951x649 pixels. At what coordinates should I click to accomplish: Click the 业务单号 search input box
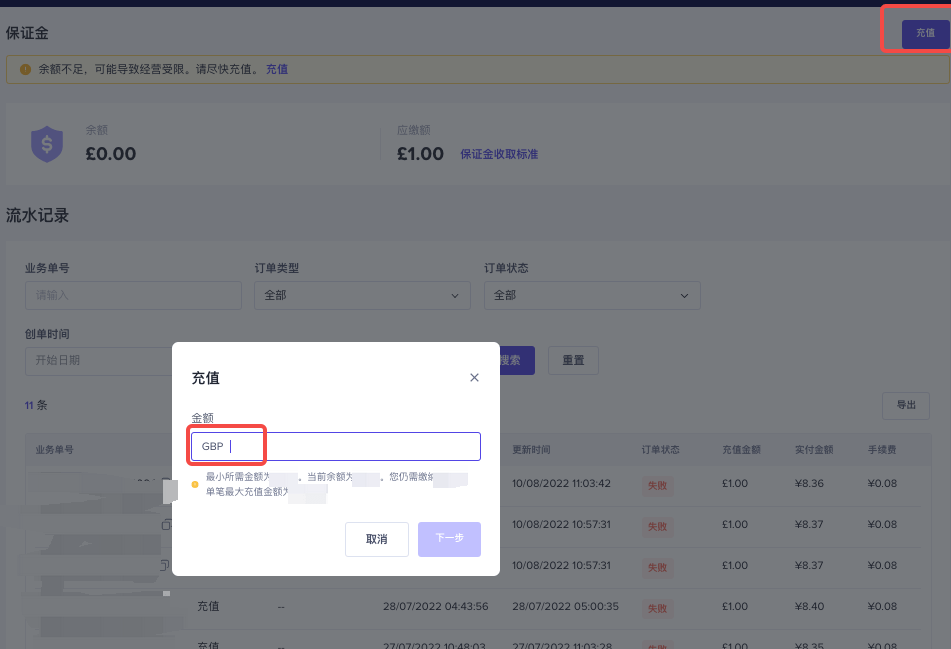click(x=132, y=295)
